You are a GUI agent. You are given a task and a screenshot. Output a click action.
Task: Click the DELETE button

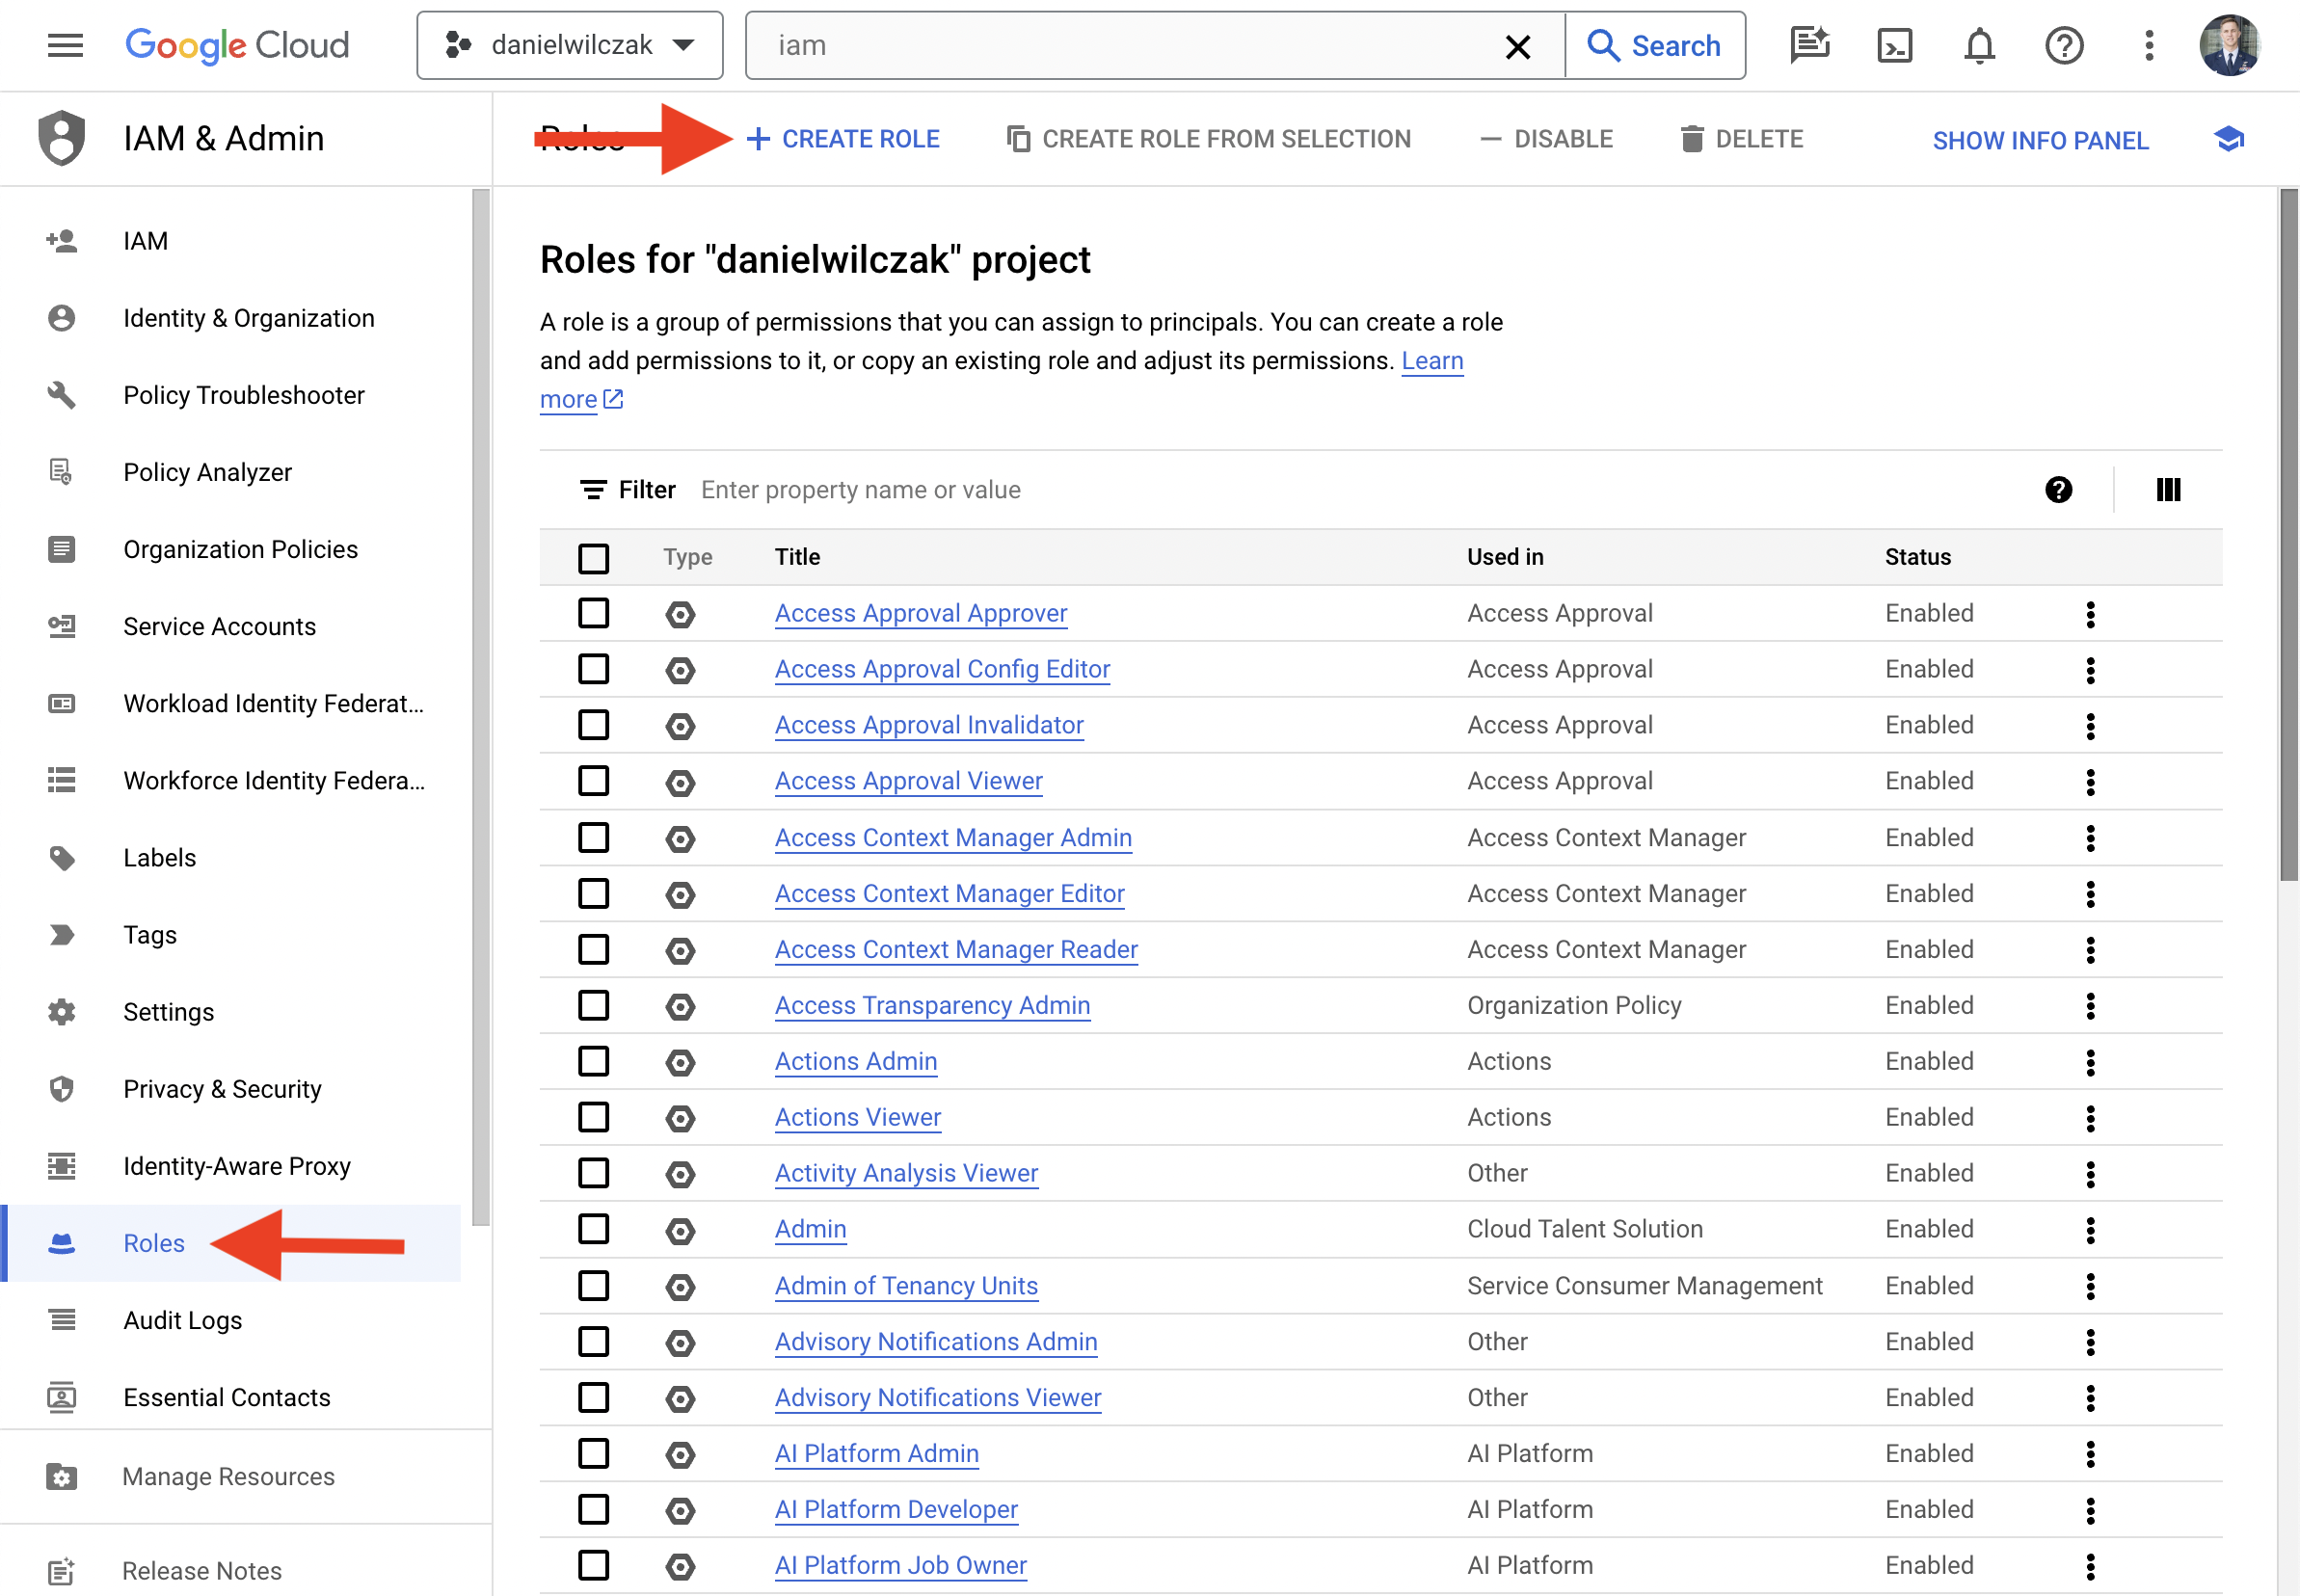click(x=1742, y=139)
